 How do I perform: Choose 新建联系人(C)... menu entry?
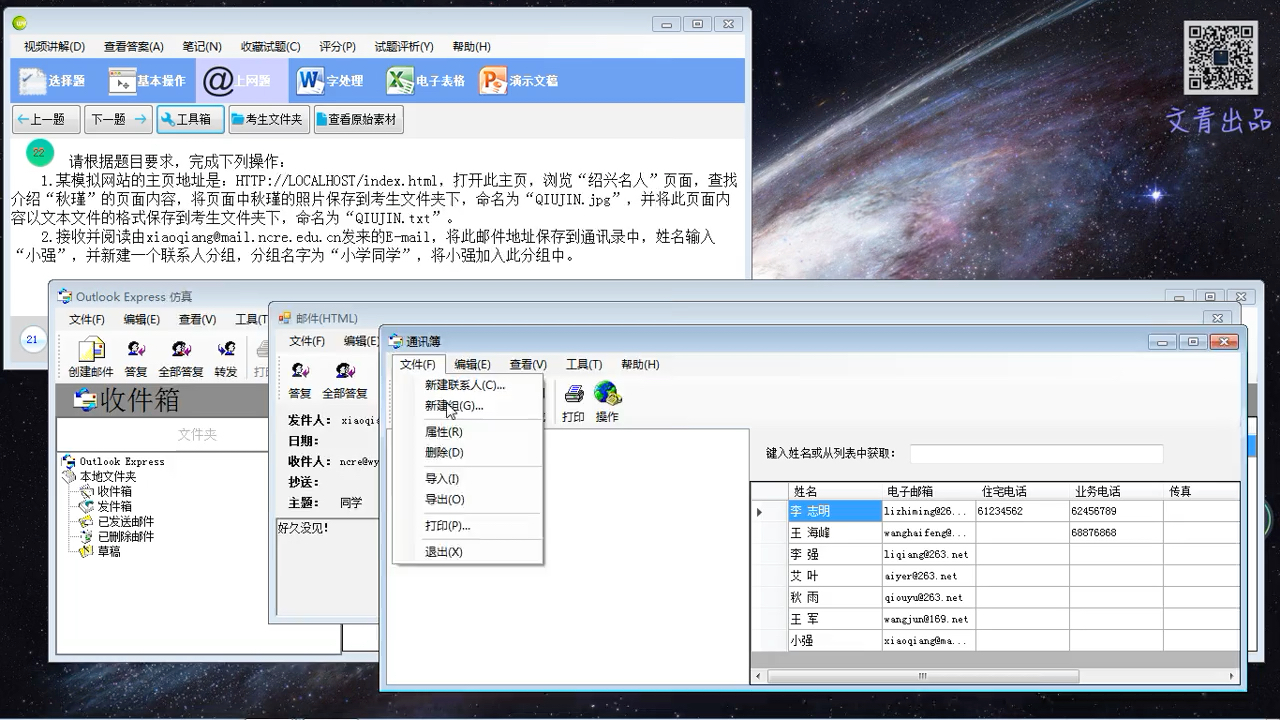(x=467, y=385)
